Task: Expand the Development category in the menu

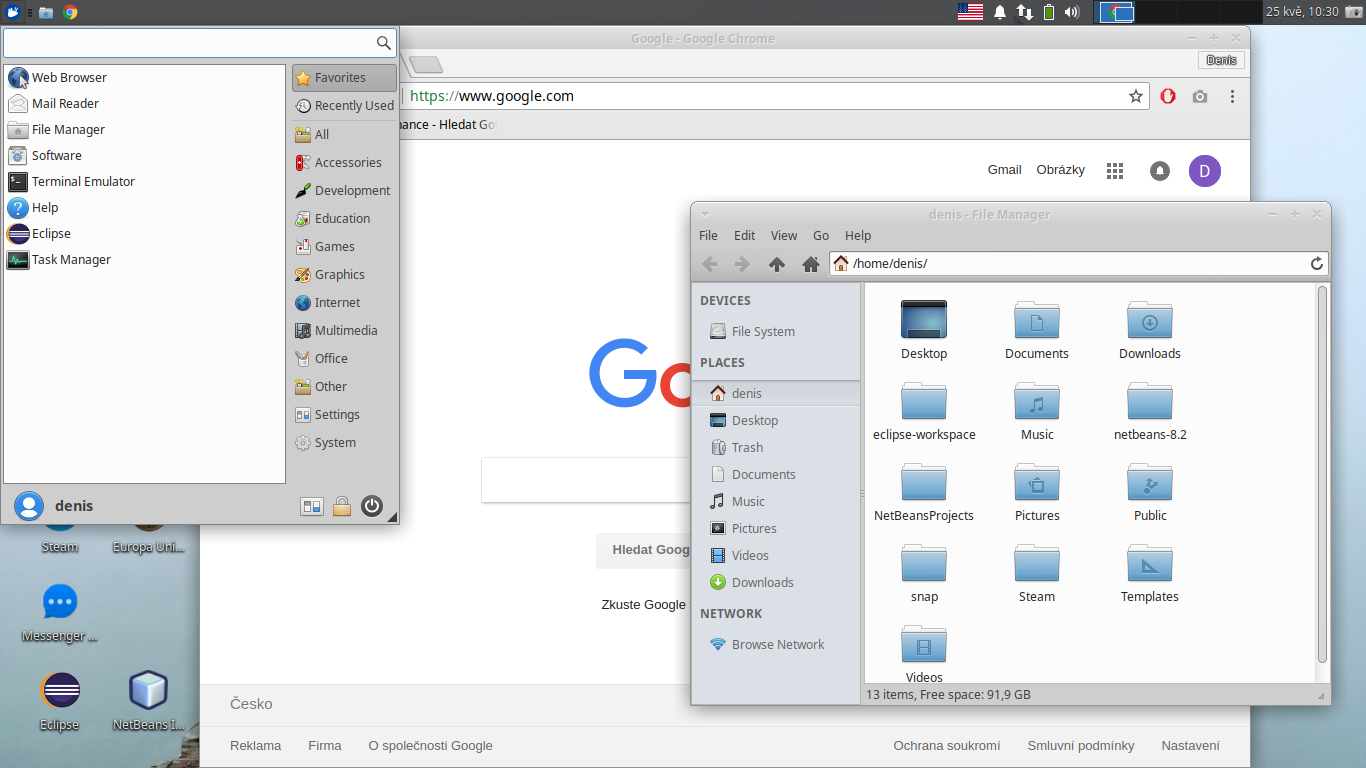Action: pyautogui.click(x=352, y=190)
